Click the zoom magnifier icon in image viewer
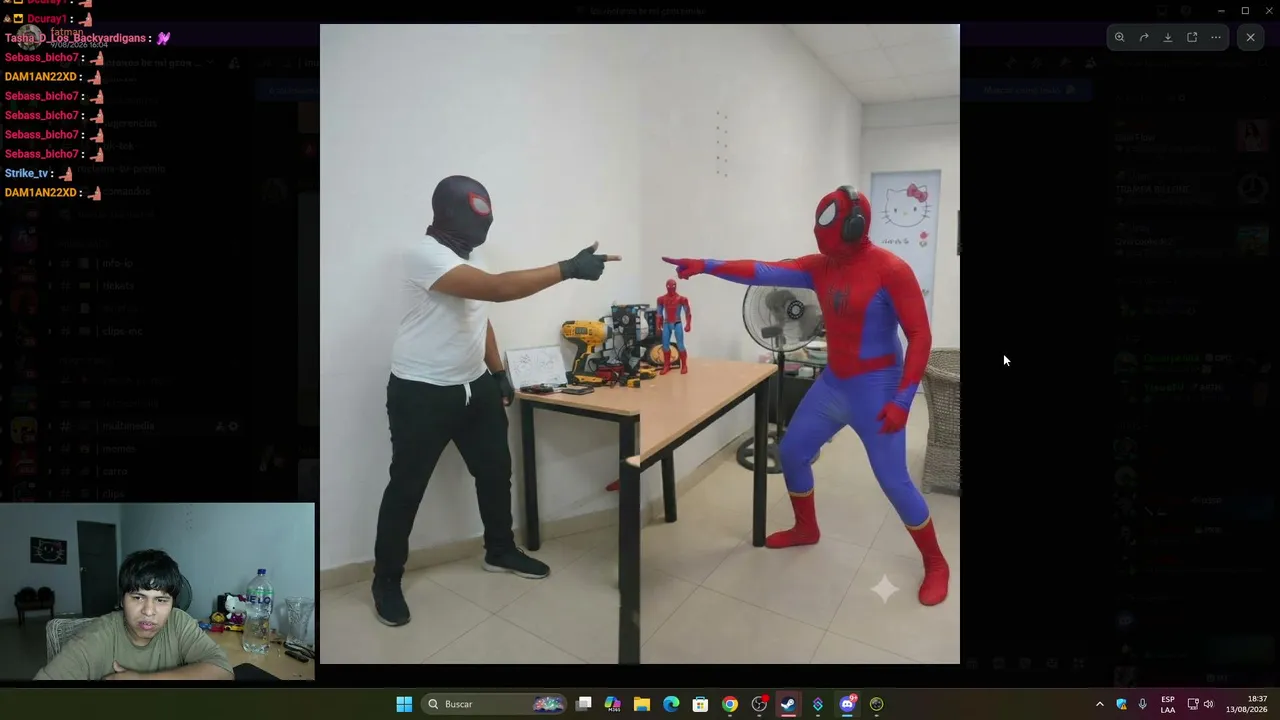This screenshot has width=1280, height=720. pyautogui.click(x=1120, y=38)
